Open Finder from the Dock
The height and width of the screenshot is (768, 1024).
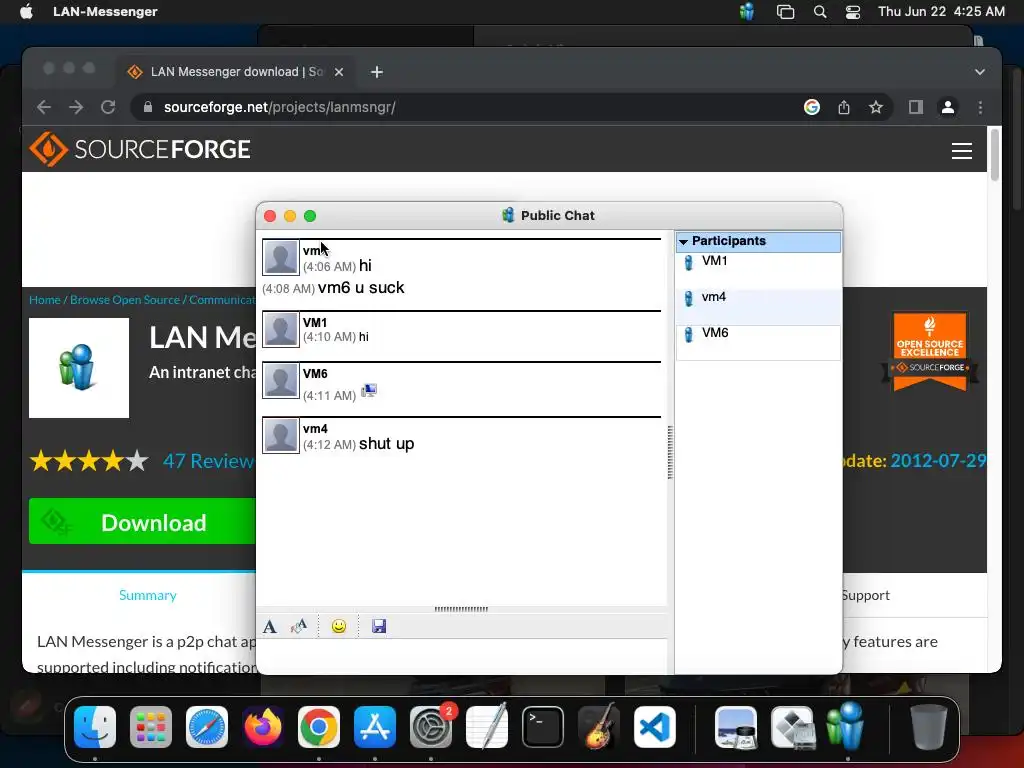click(95, 727)
